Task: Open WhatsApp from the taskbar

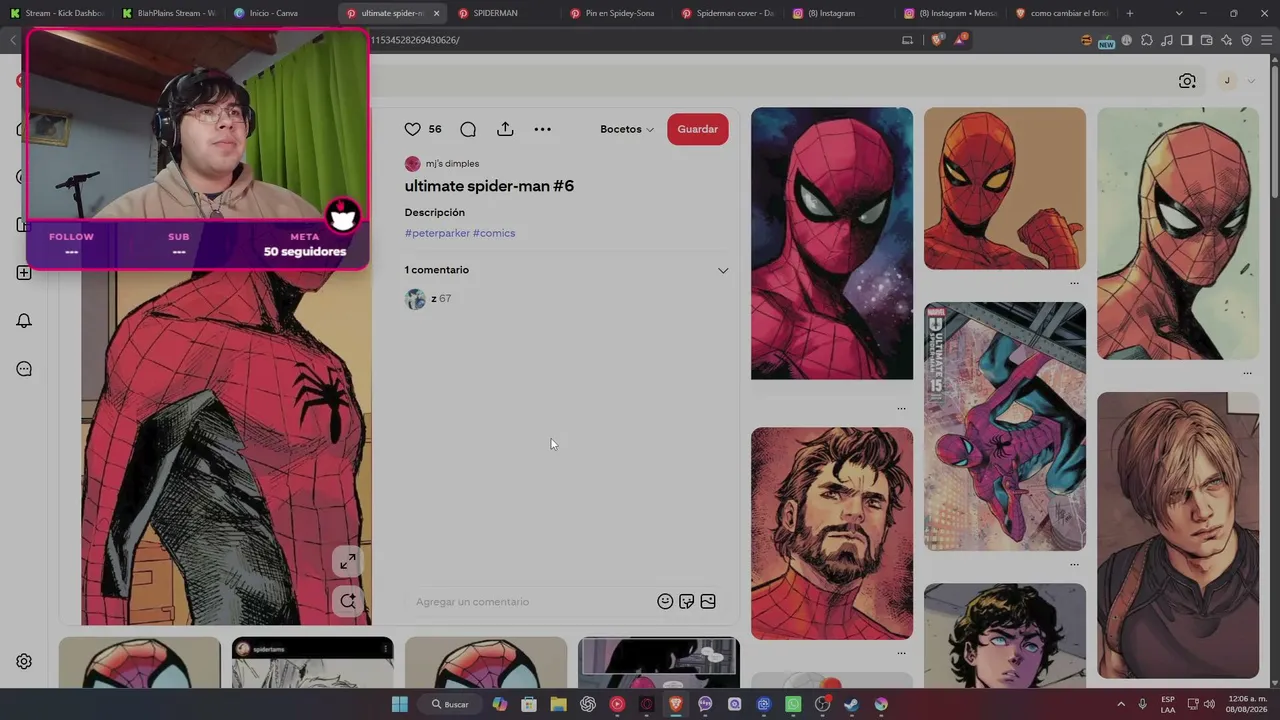Action: [793, 704]
